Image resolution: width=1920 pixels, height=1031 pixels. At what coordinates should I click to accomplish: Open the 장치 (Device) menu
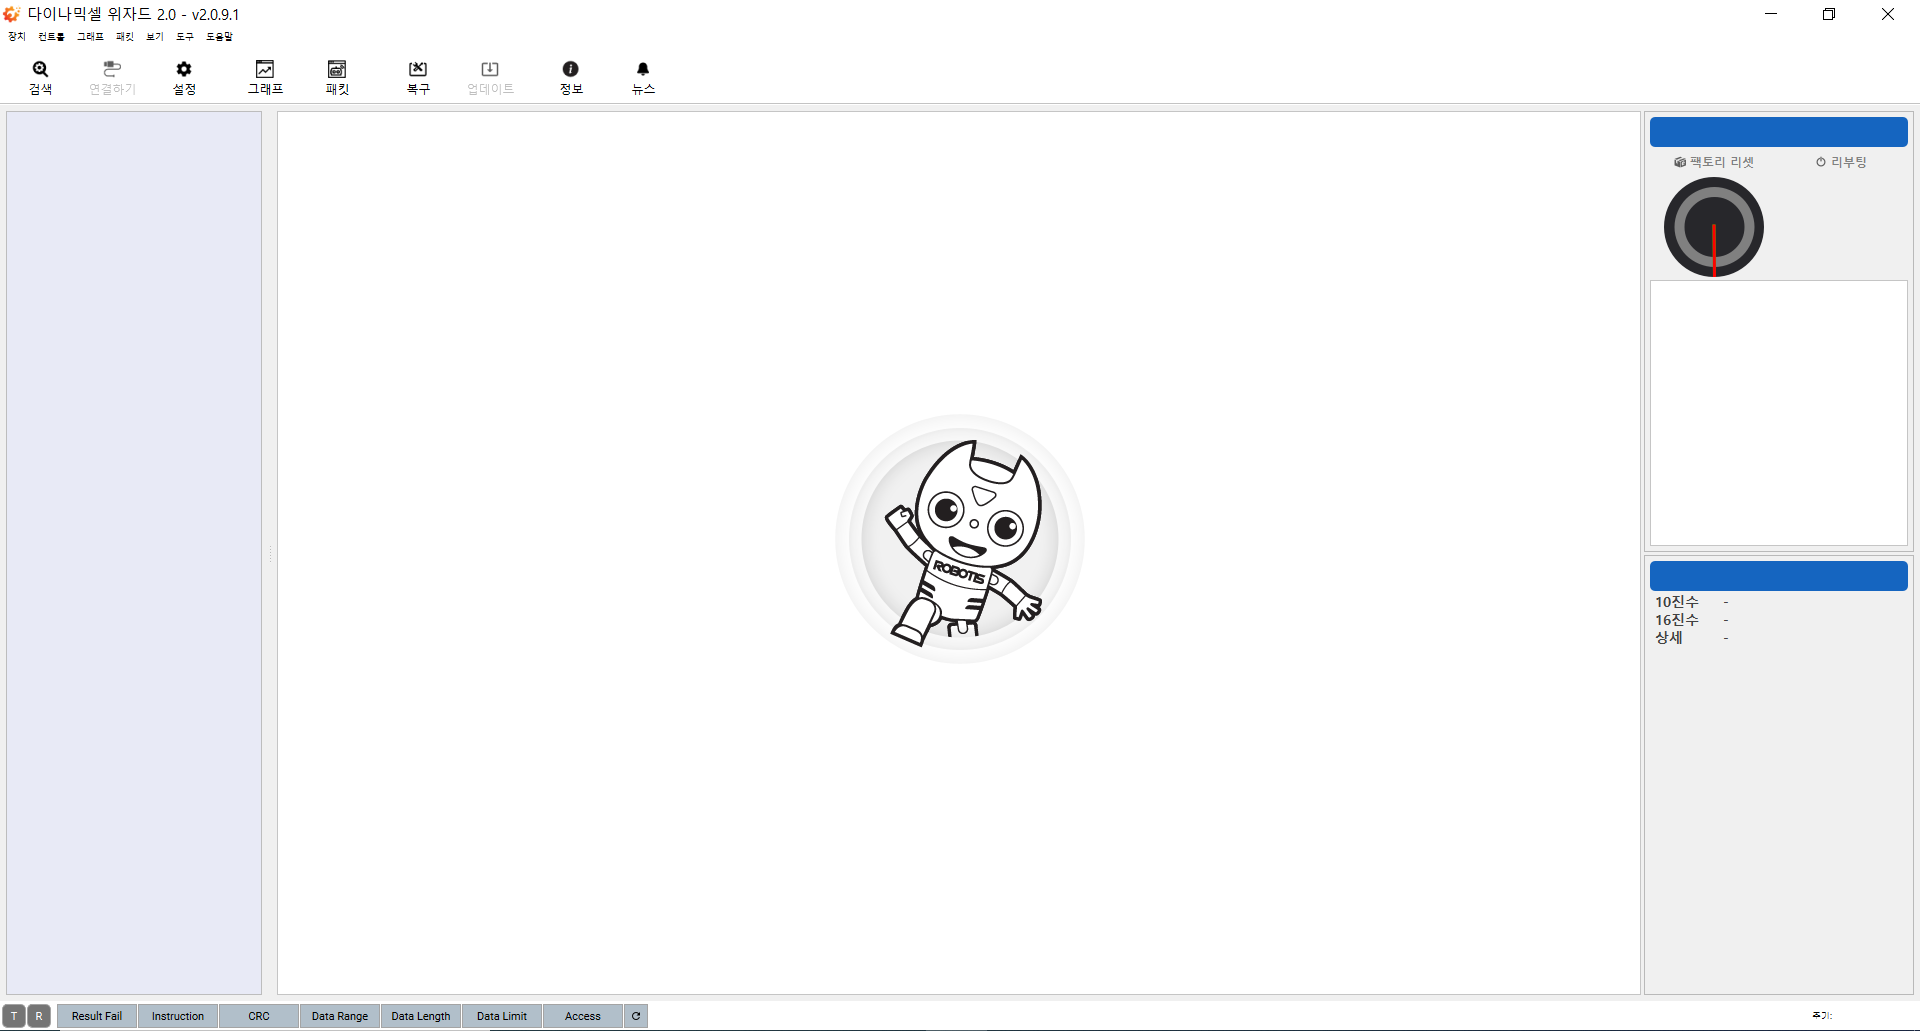tap(17, 37)
